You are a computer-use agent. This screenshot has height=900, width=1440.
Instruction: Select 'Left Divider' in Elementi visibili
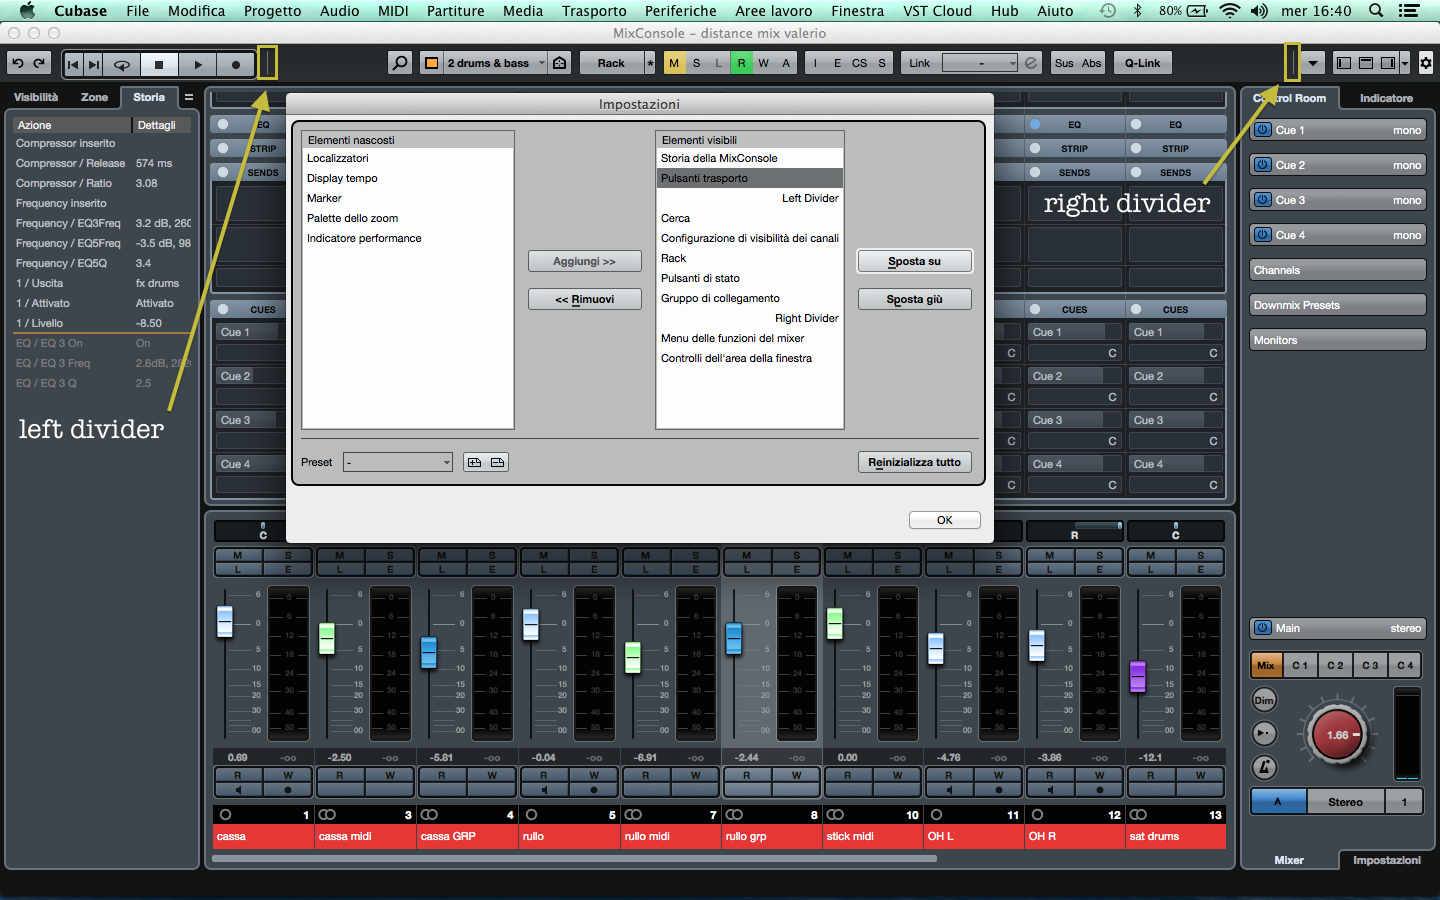click(x=750, y=198)
